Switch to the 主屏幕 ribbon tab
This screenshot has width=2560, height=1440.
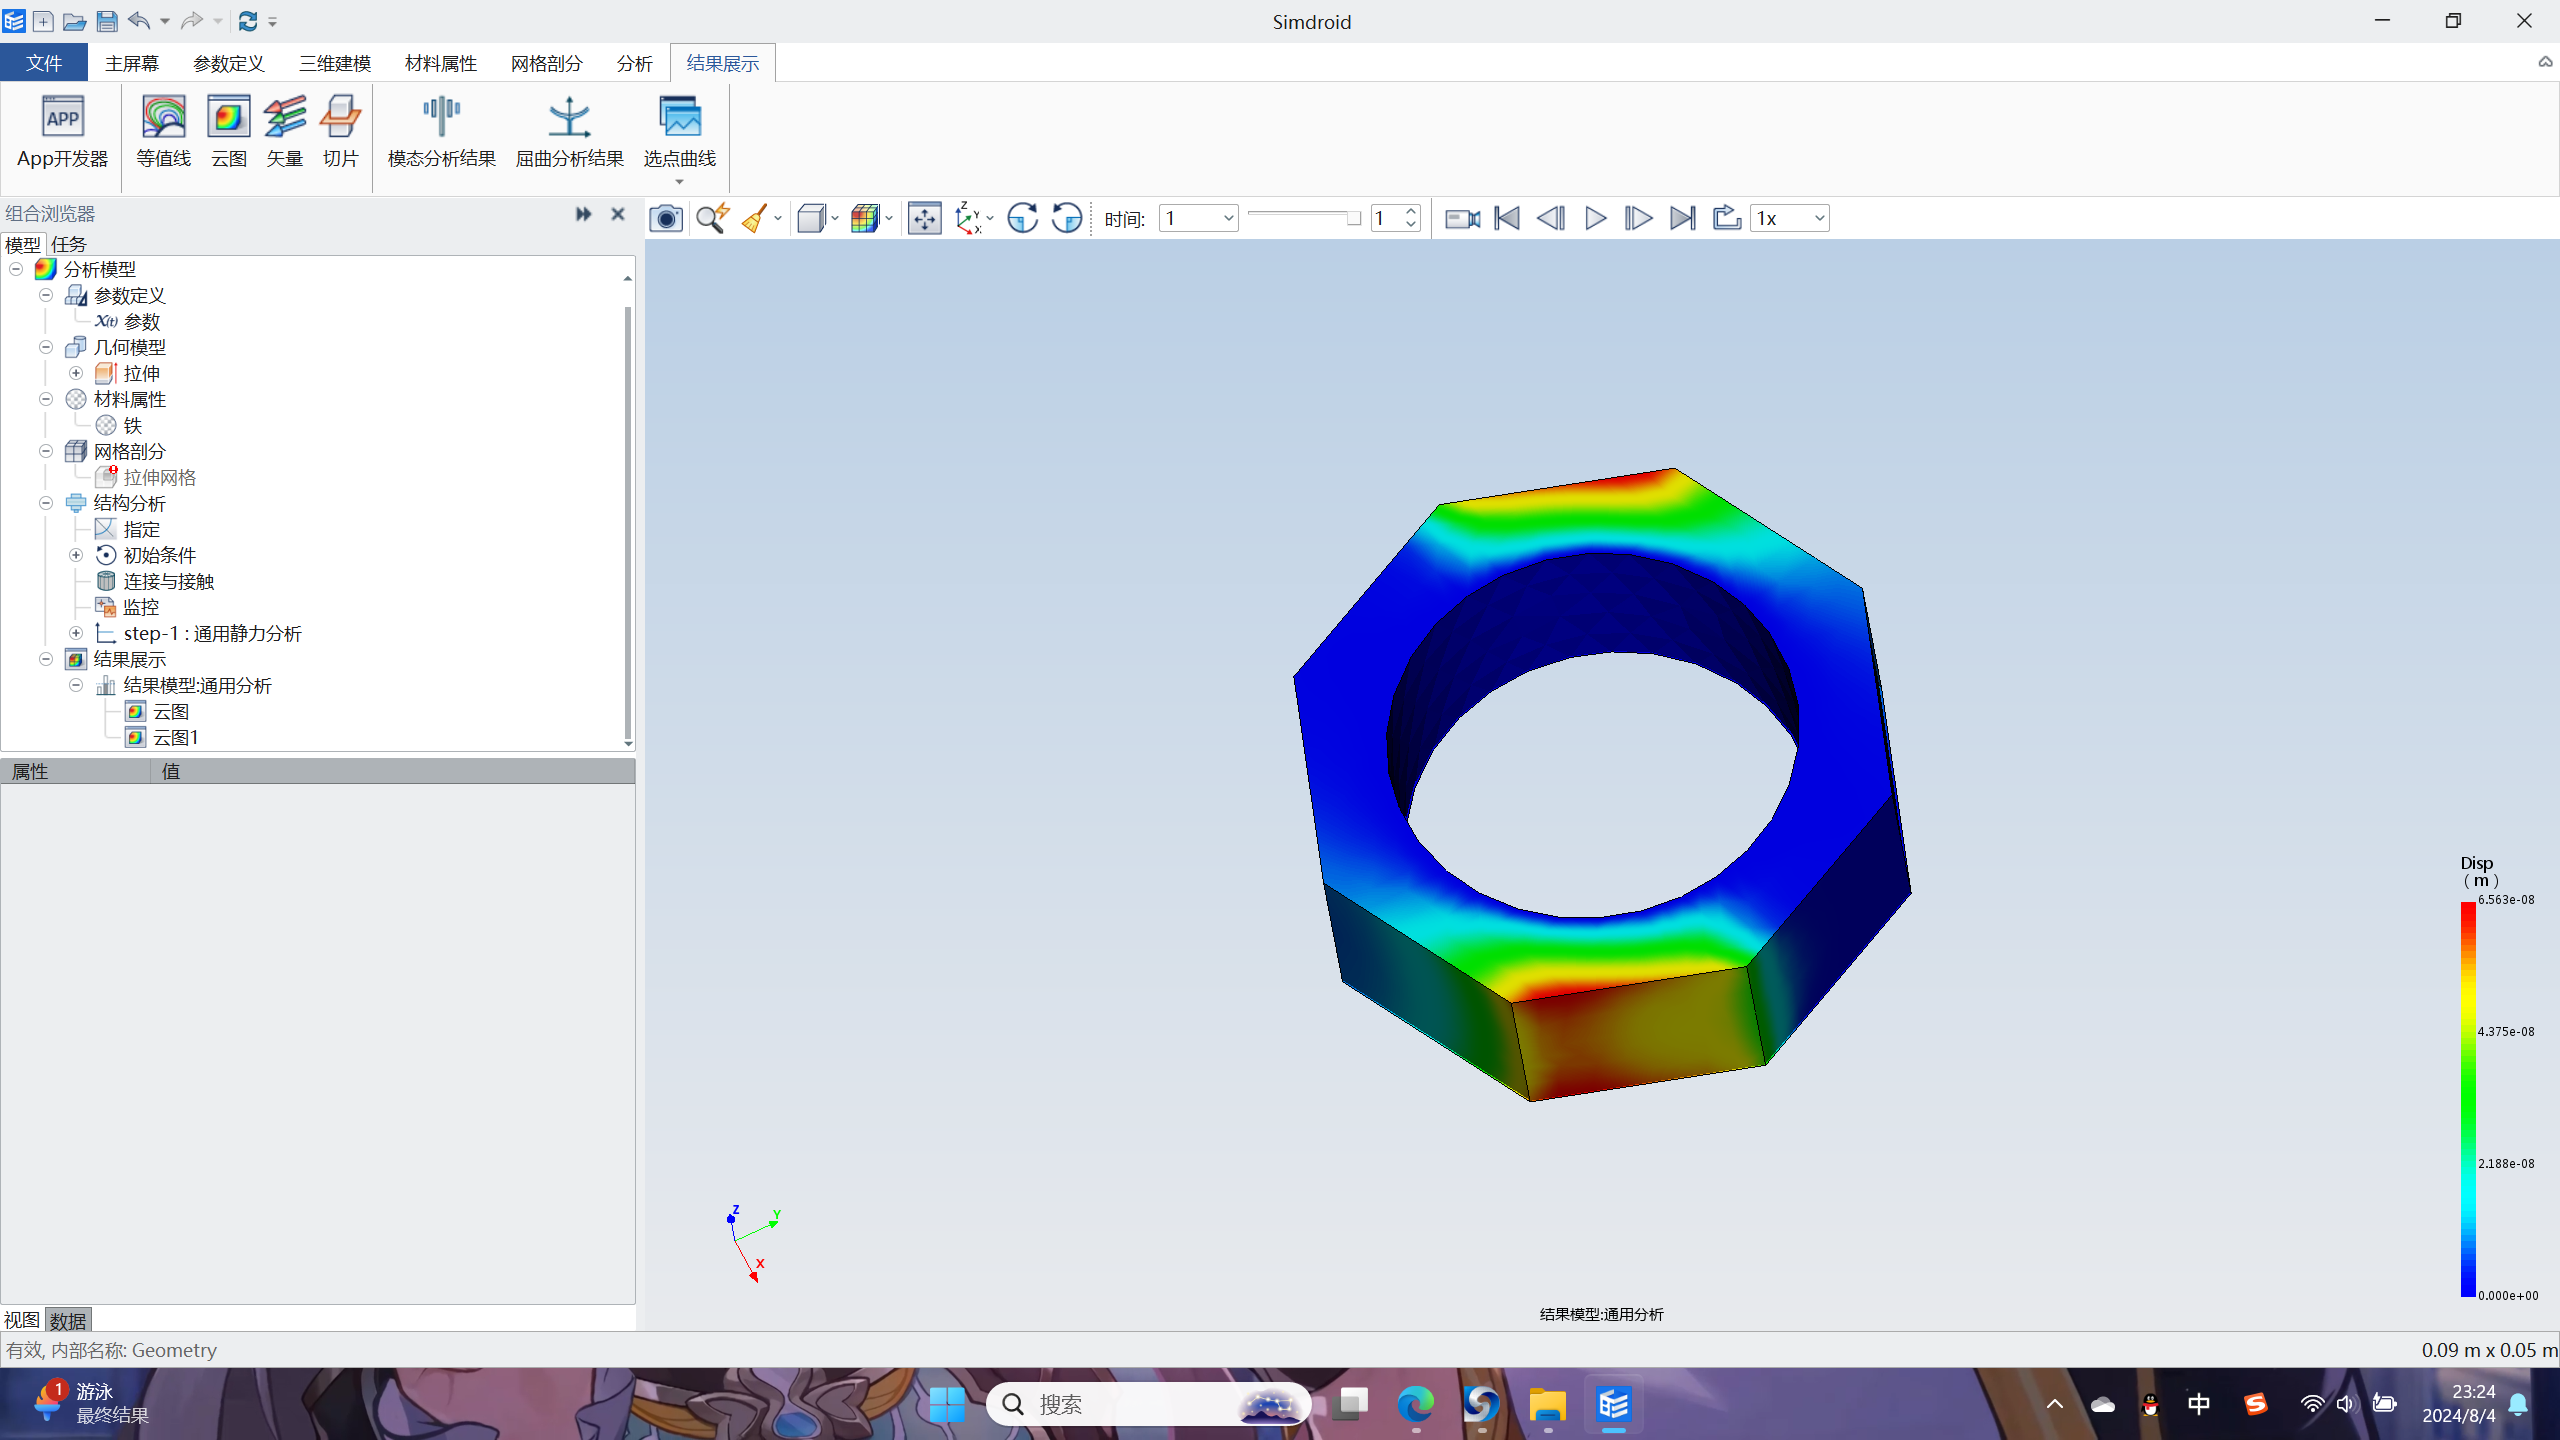pyautogui.click(x=132, y=63)
